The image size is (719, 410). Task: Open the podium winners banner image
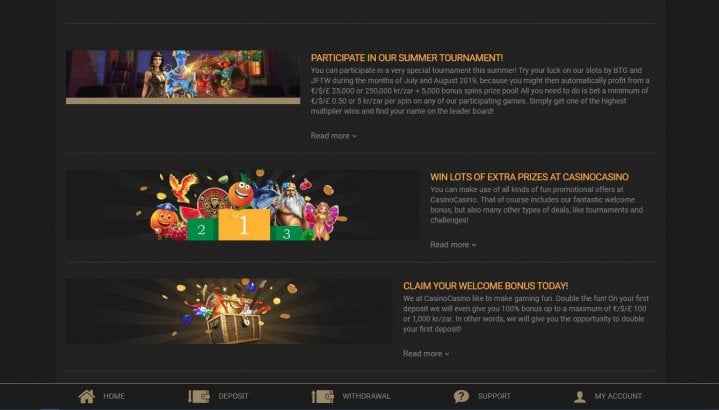click(x=243, y=205)
